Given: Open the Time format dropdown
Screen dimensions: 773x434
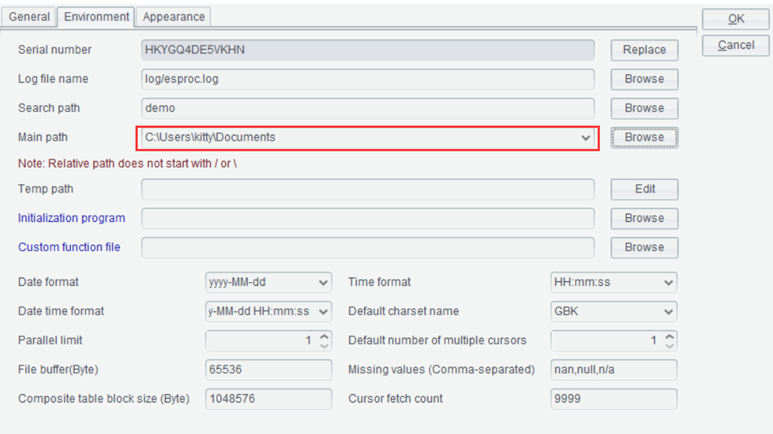Looking at the screenshot, I should (x=668, y=283).
